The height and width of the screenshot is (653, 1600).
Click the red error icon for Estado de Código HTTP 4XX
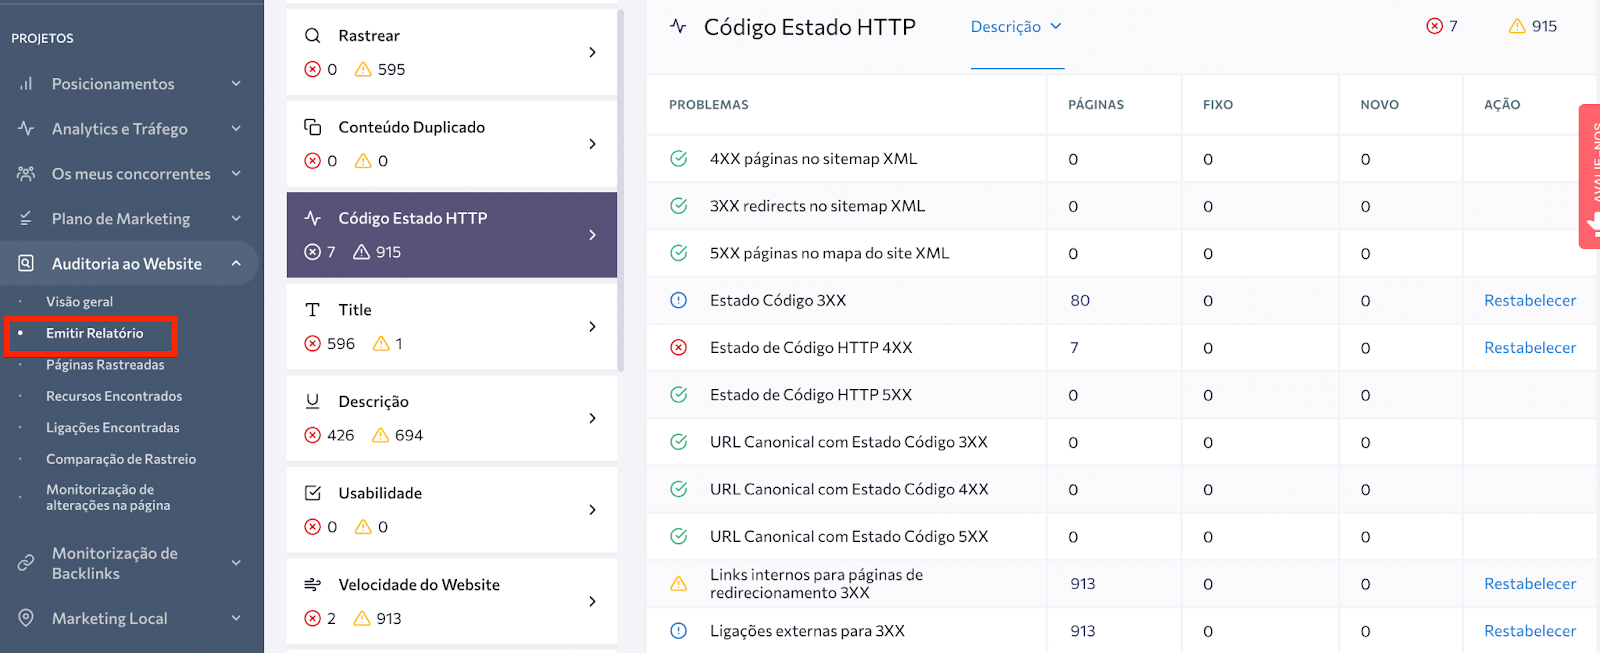[x=678, y=348]
